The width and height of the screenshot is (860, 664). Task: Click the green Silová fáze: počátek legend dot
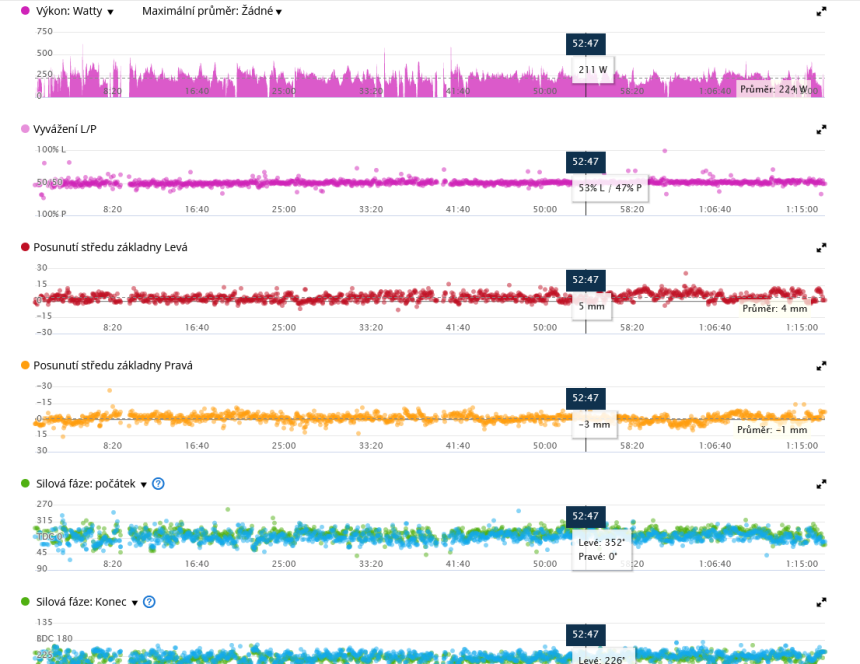click(25, 484)
